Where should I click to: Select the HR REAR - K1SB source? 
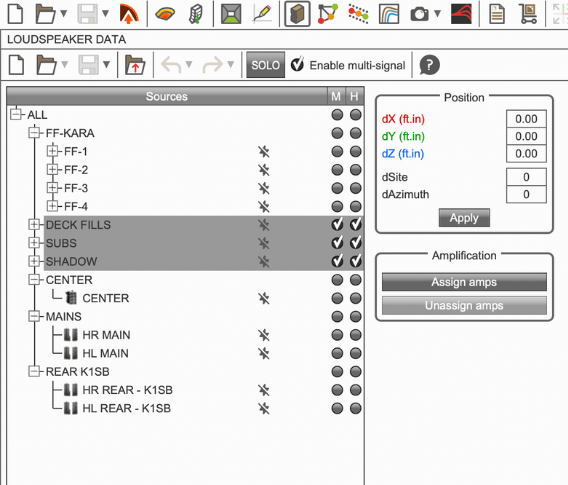tap(127, 390)
